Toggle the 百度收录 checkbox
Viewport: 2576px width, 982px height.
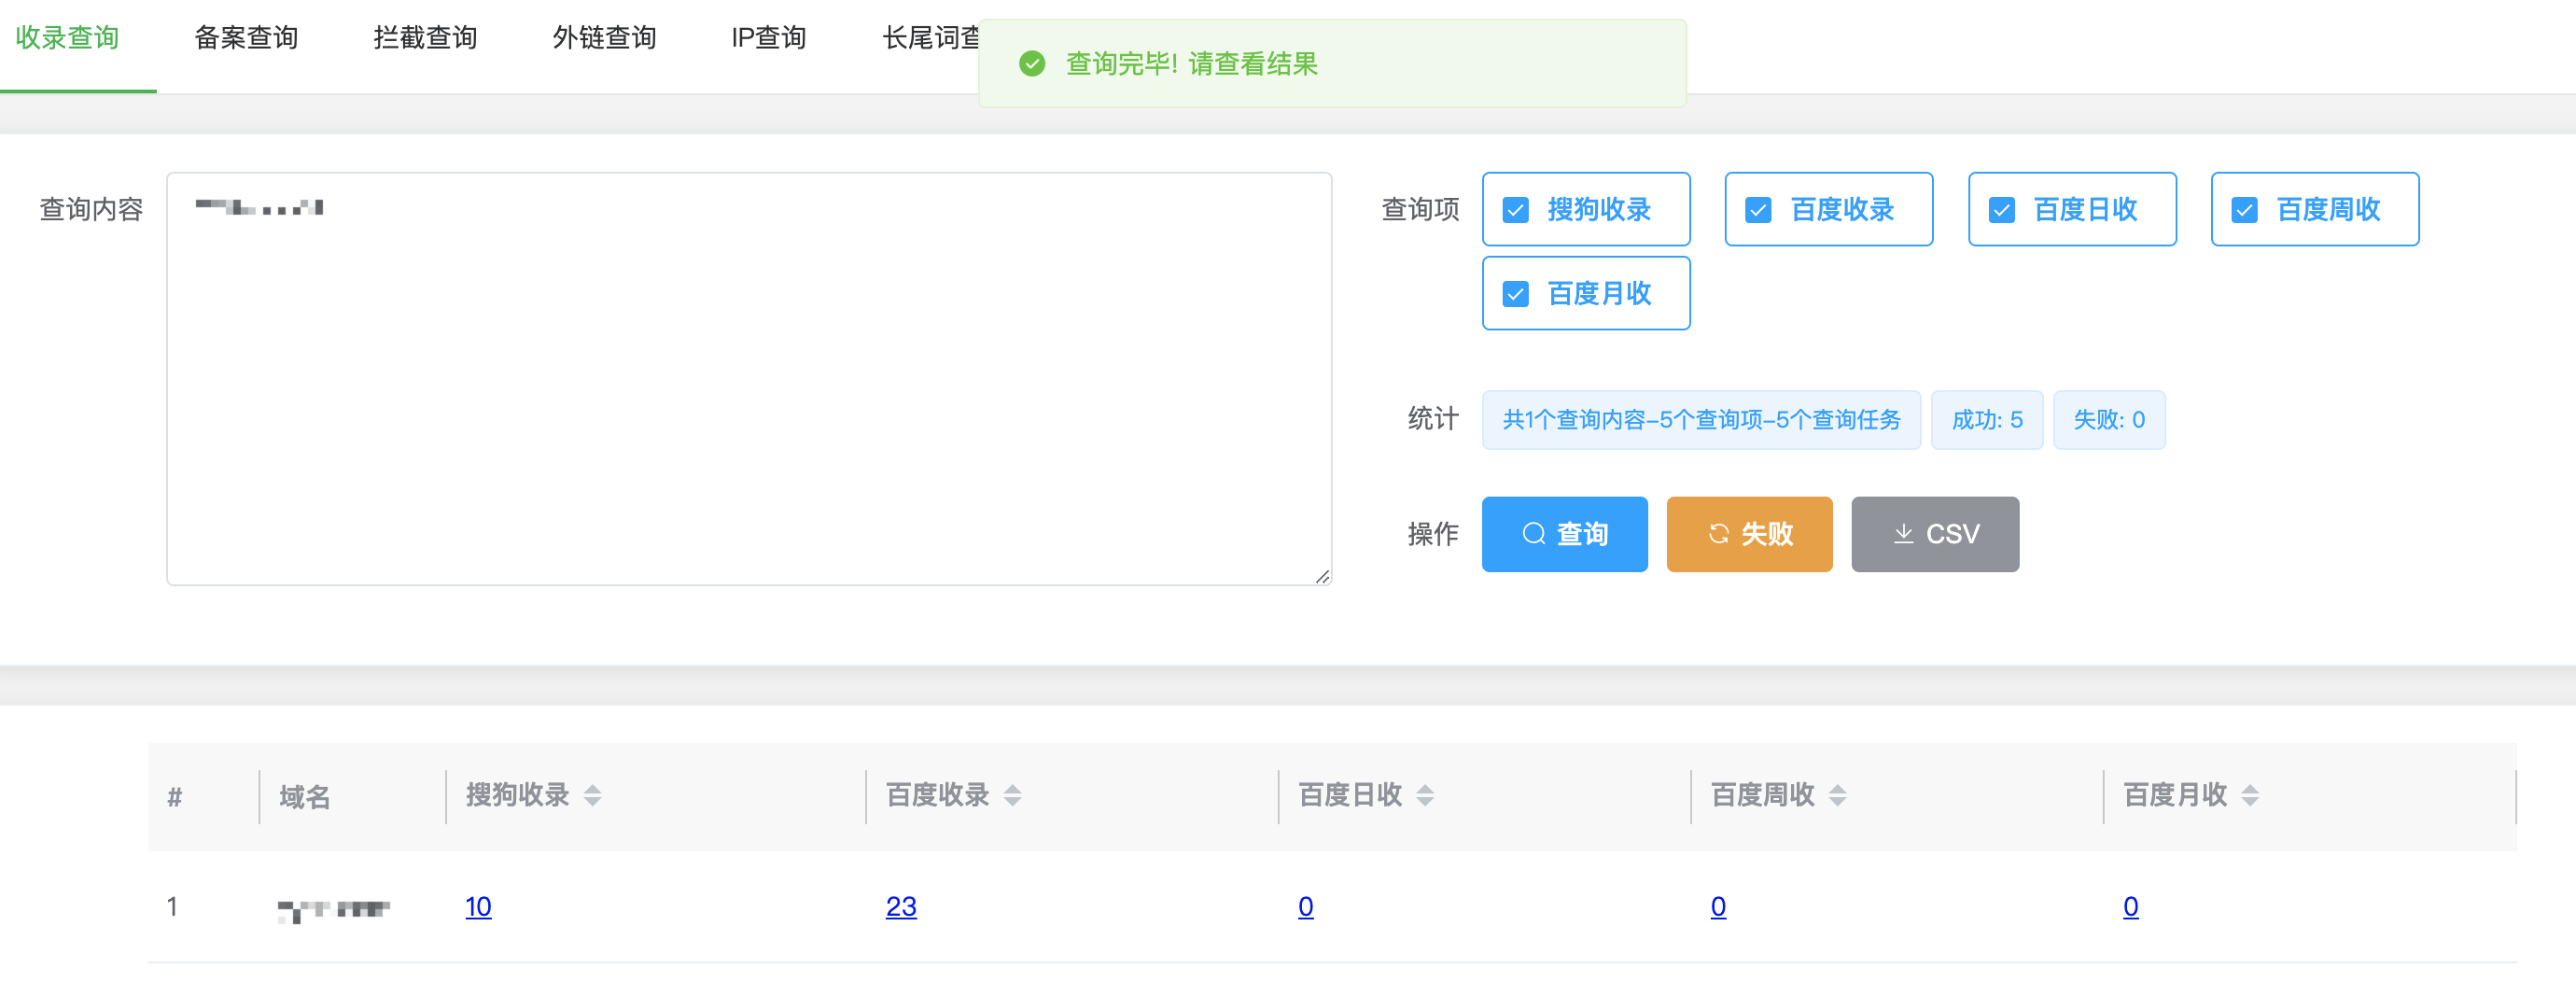(1758, 210)
